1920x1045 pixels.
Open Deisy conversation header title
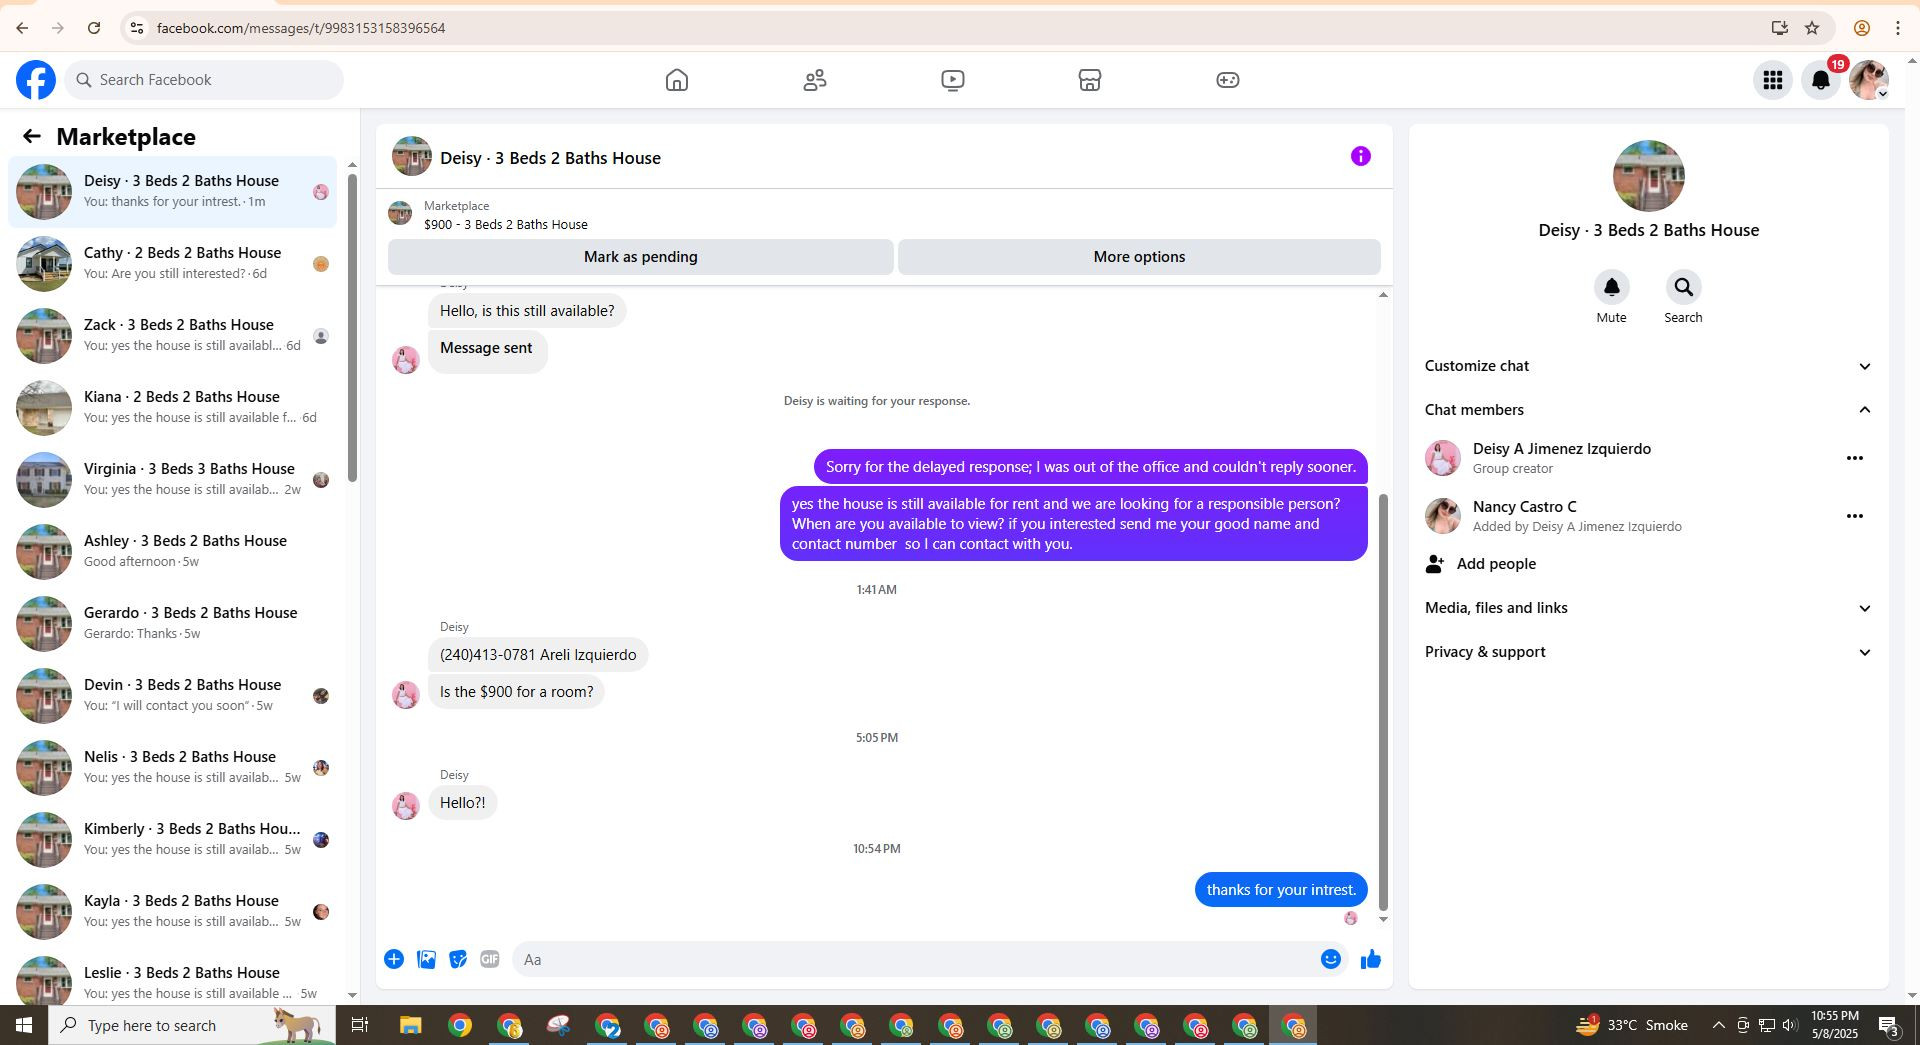tap(550, 158)
